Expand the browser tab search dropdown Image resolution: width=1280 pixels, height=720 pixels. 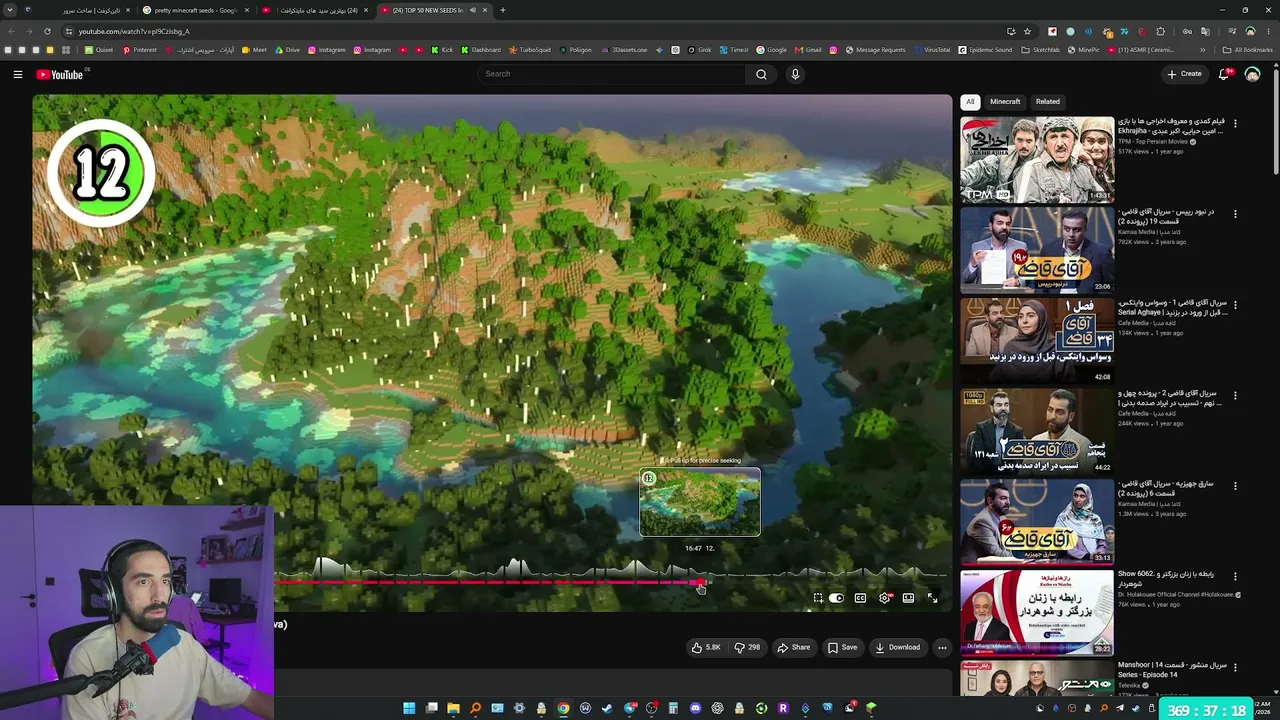click(x=10, y=10)
